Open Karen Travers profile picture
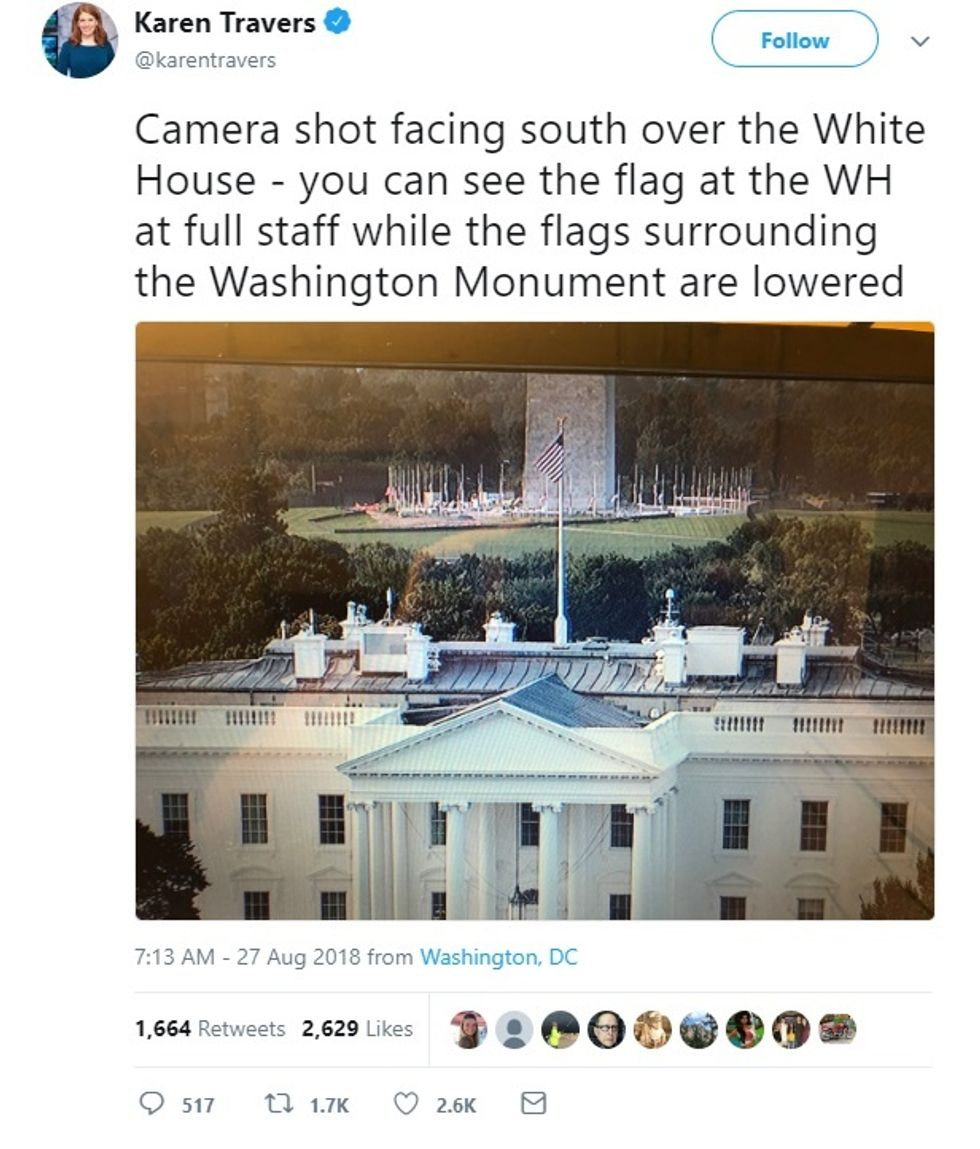Viewport: 980px width, 1149px height. click(80, 40)
